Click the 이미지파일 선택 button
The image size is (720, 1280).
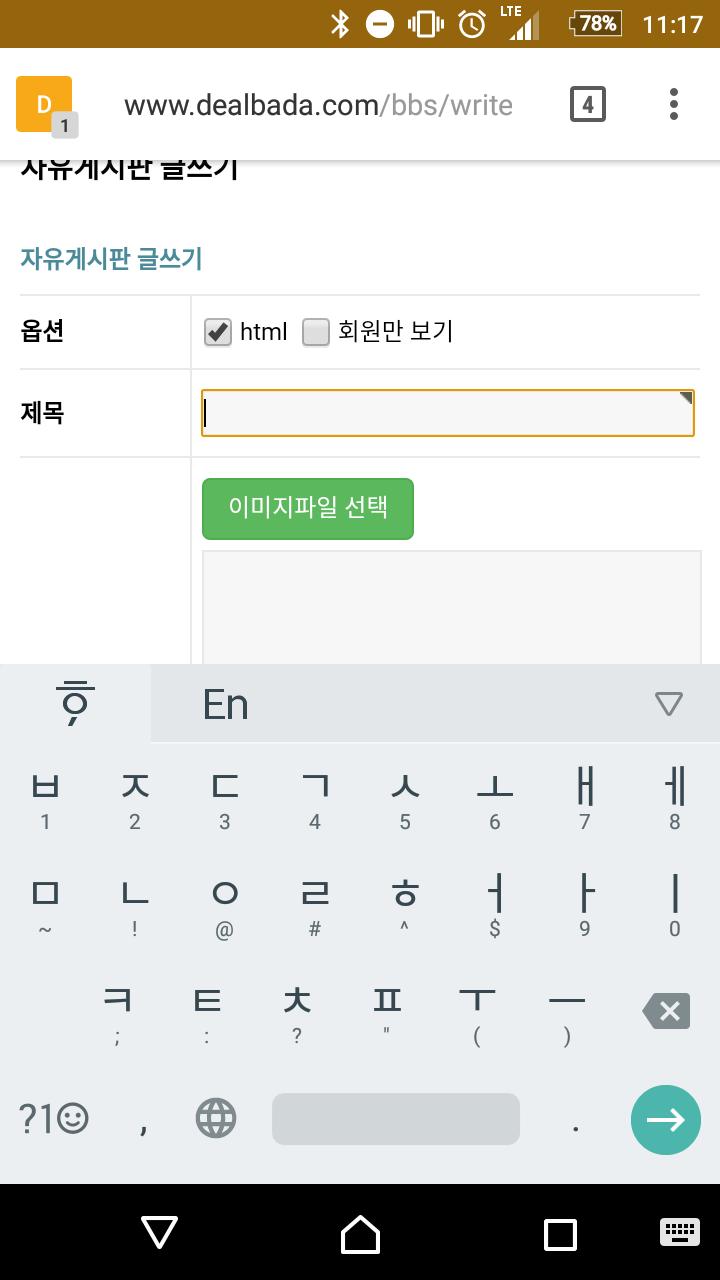click(x=308, y=508)
